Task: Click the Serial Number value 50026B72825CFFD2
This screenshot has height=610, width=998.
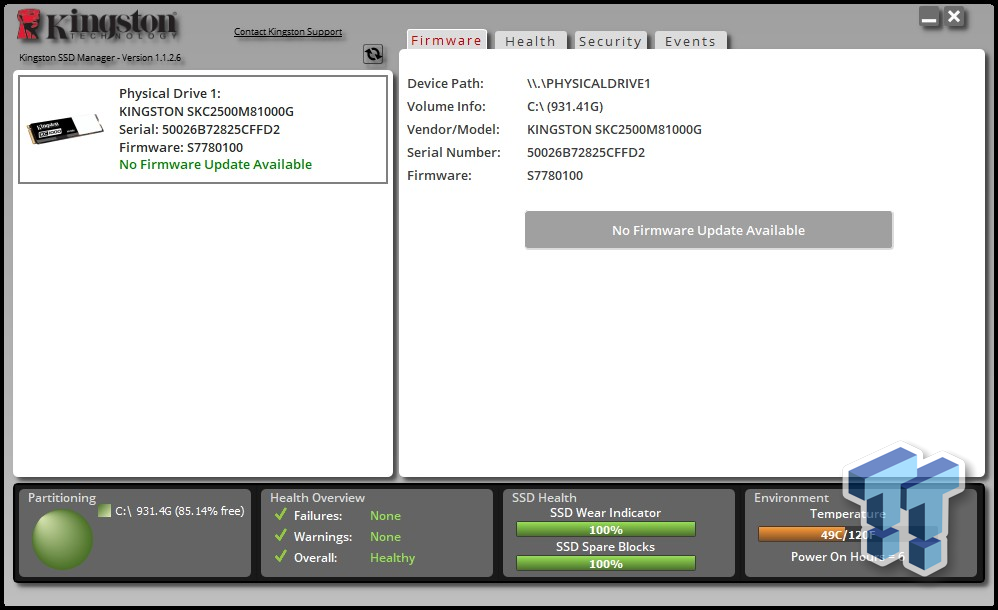Action: click(586, 152)
